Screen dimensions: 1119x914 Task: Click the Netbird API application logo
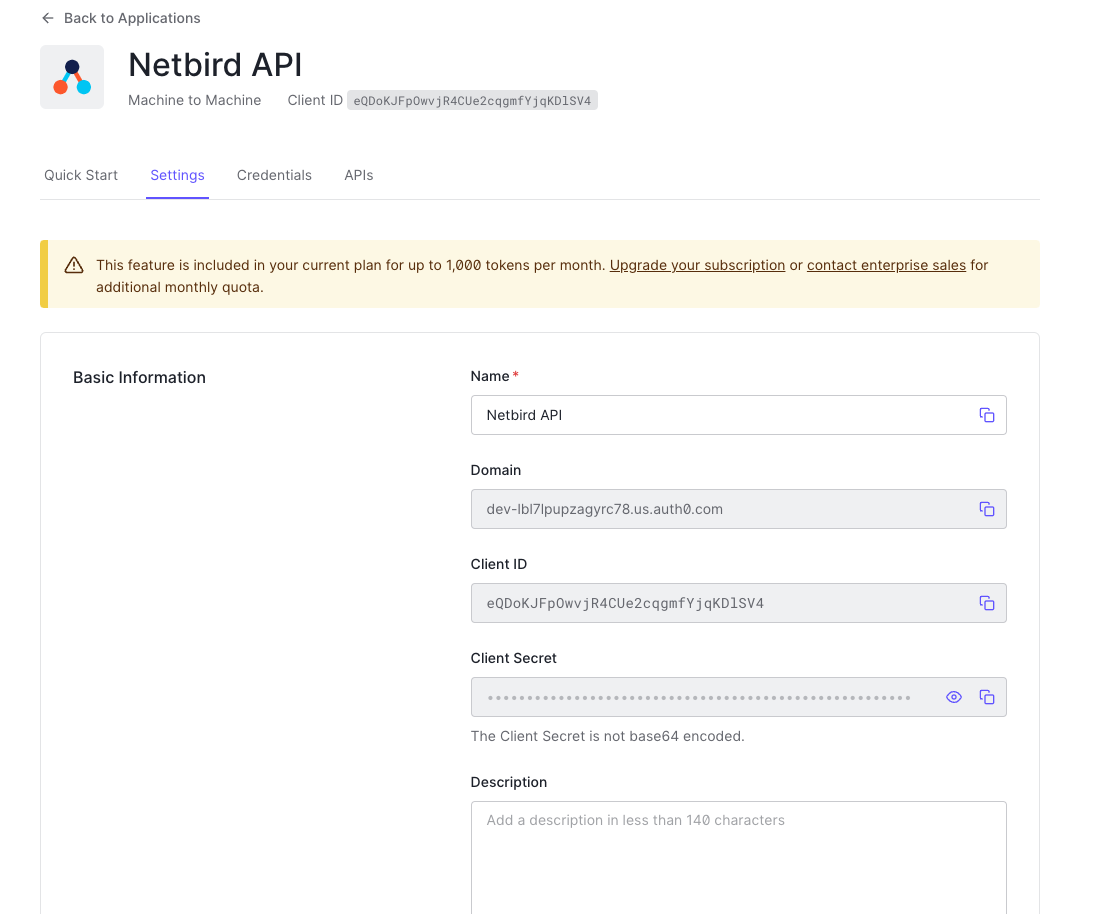(x=72, y=77)
